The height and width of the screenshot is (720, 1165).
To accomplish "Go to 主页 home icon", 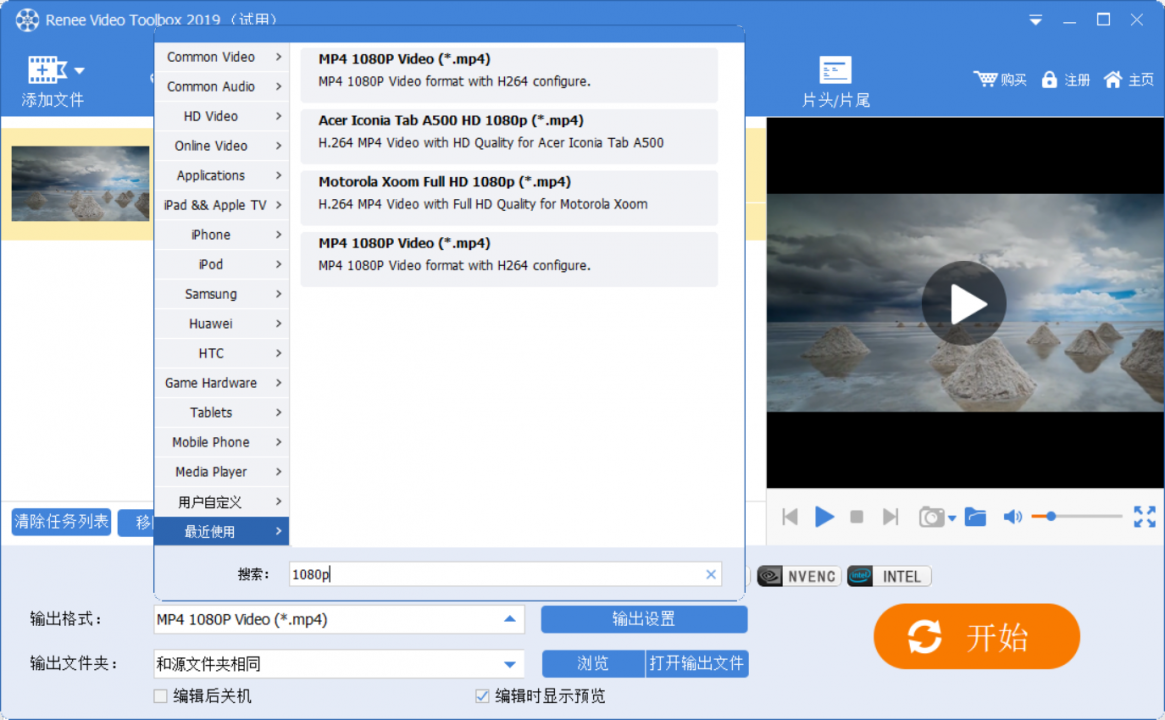I will (x=1112, y=80).
